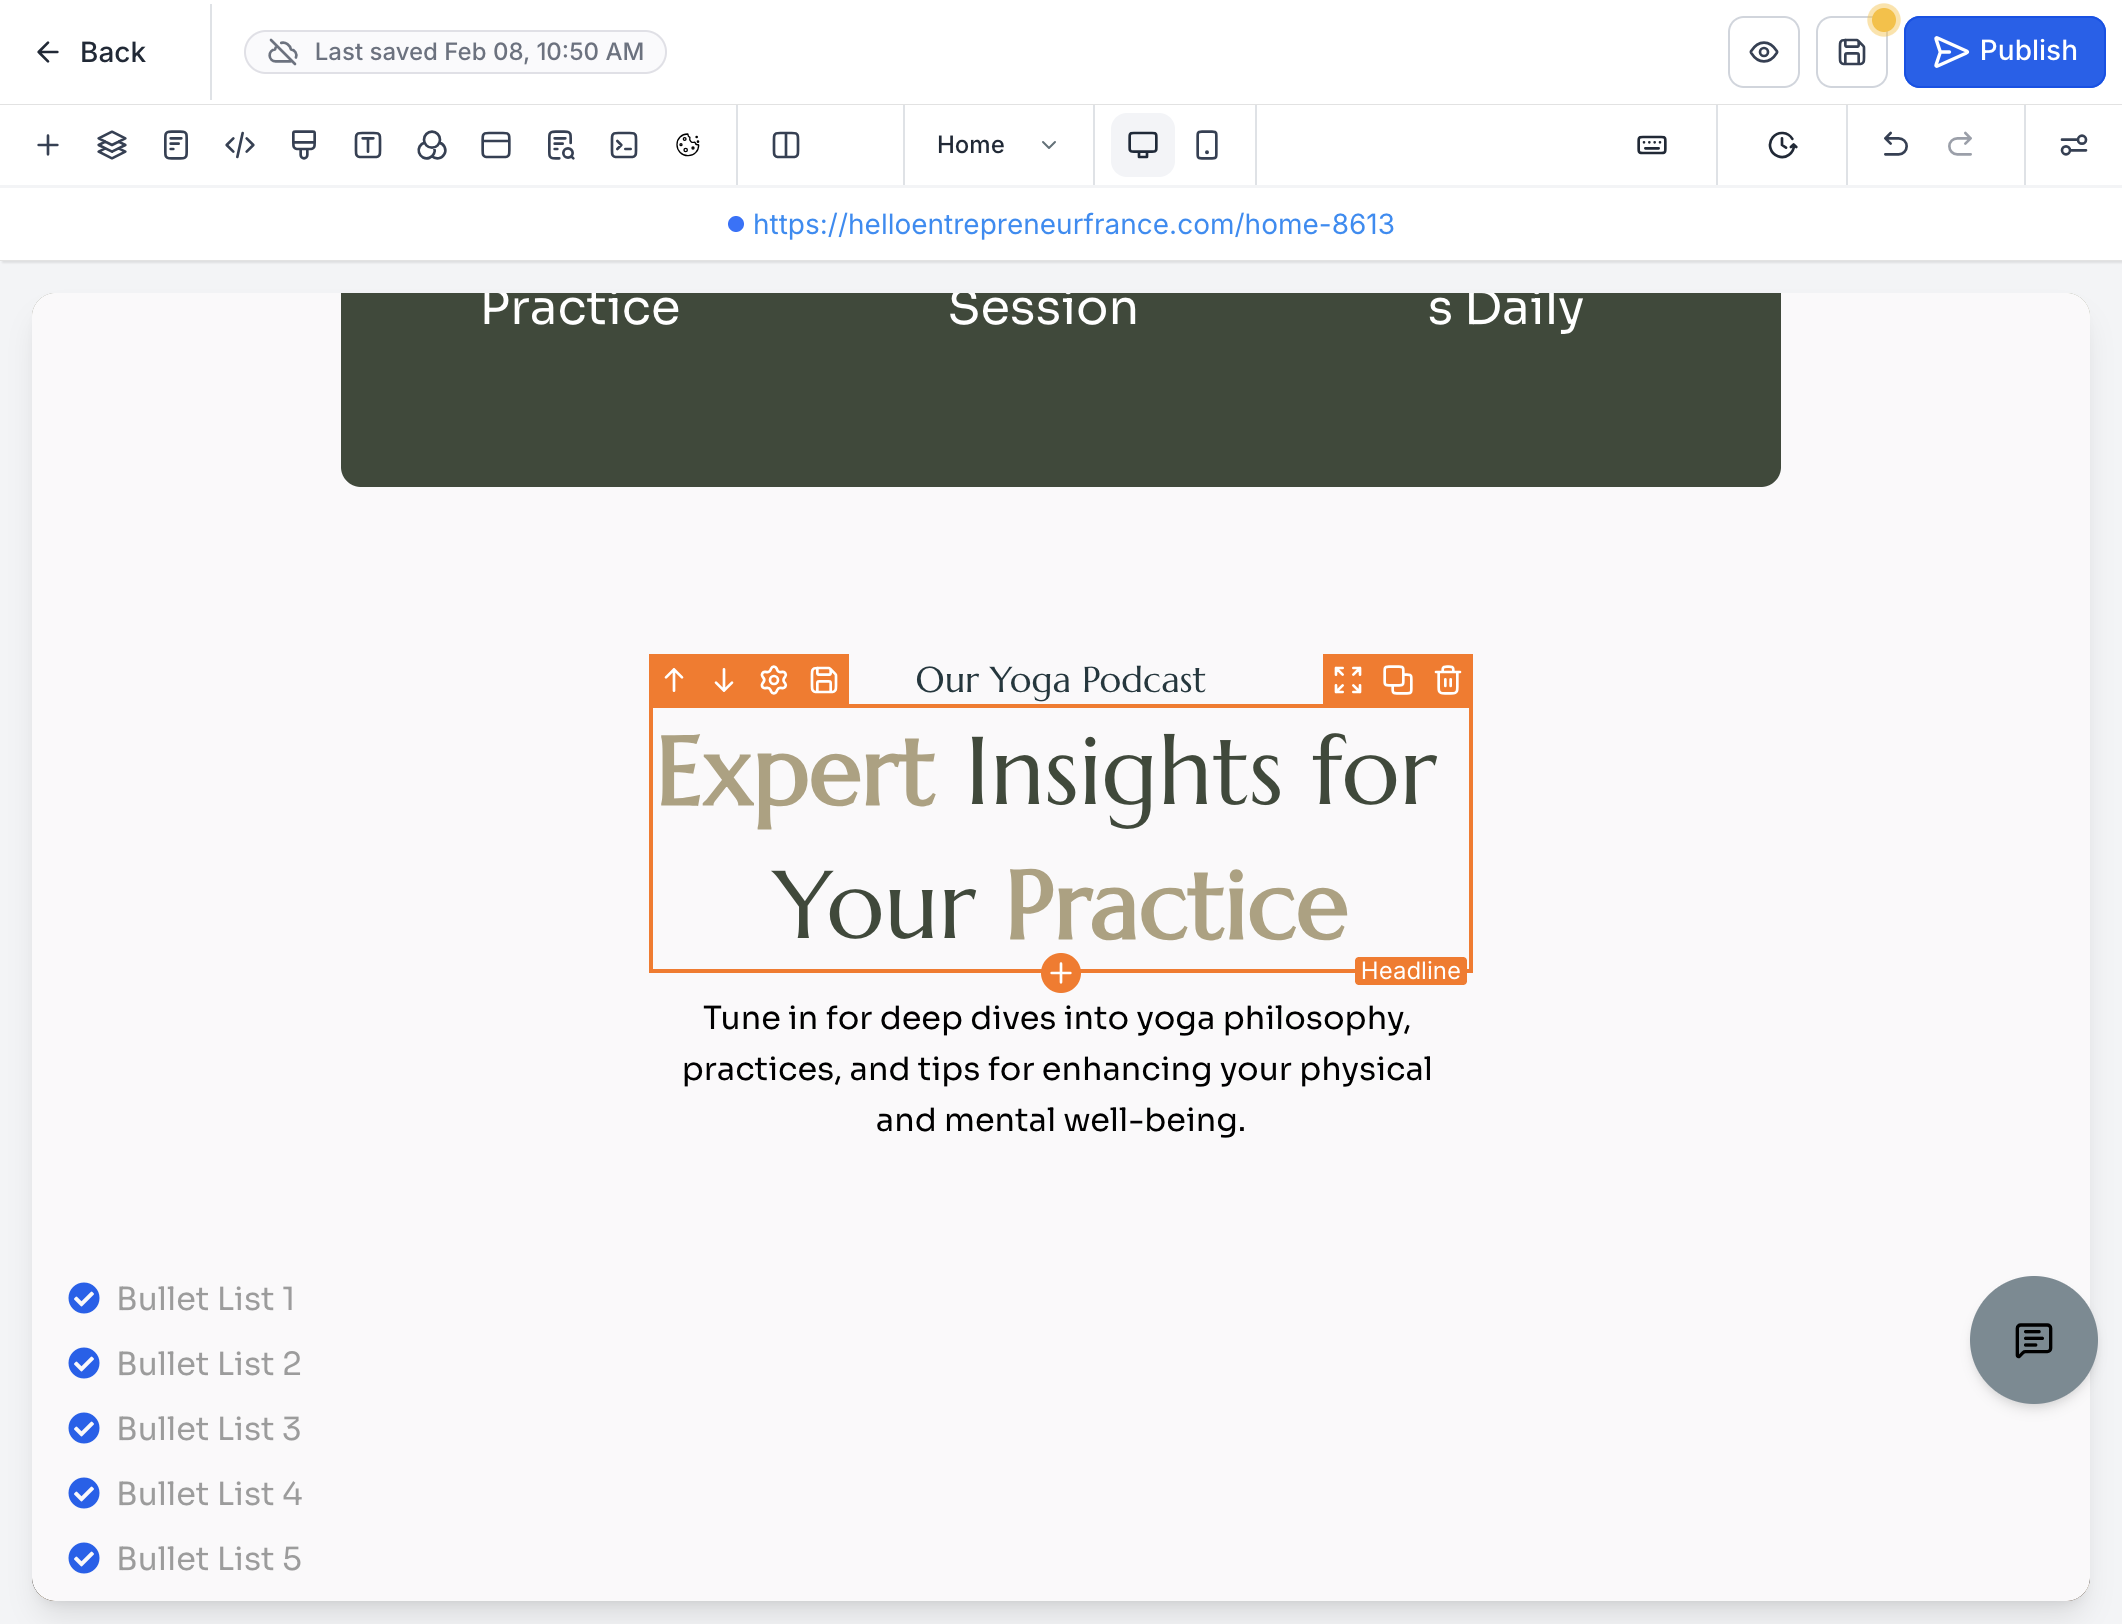Open the terminal tracking code icon

click(624, 145)
